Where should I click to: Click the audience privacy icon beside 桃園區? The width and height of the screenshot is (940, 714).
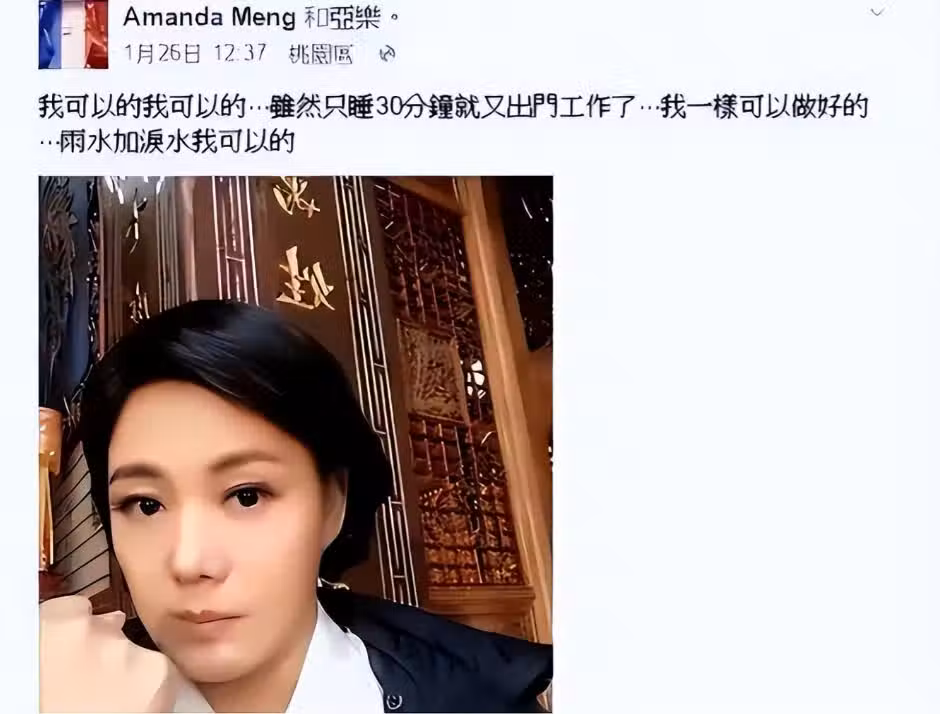(388, 54)
